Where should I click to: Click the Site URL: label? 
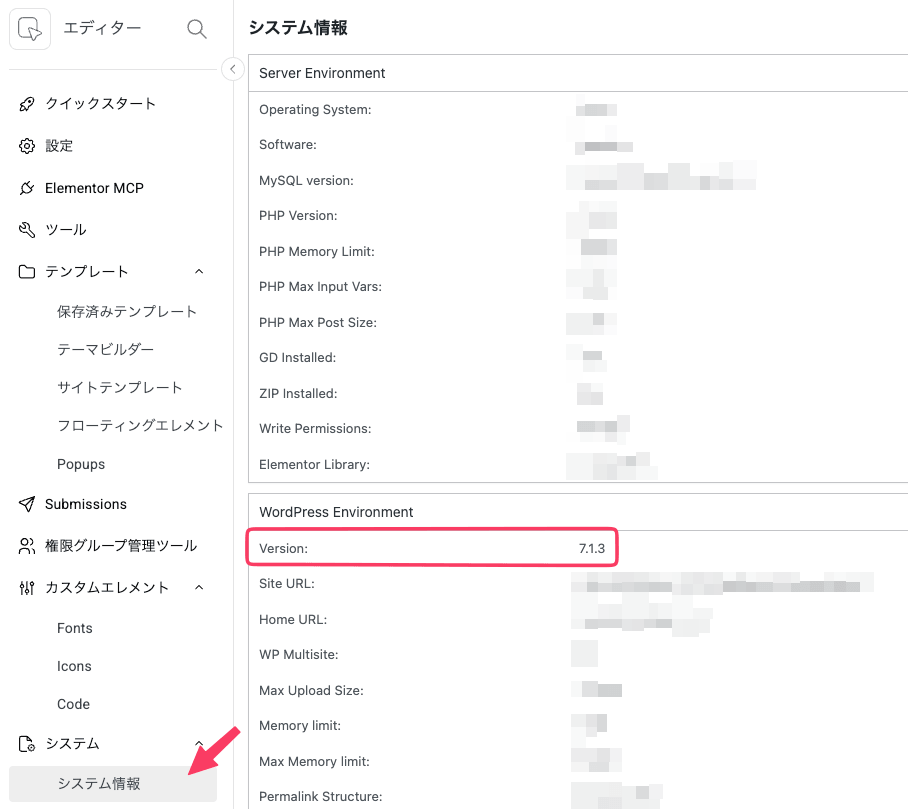click(287, 584)
